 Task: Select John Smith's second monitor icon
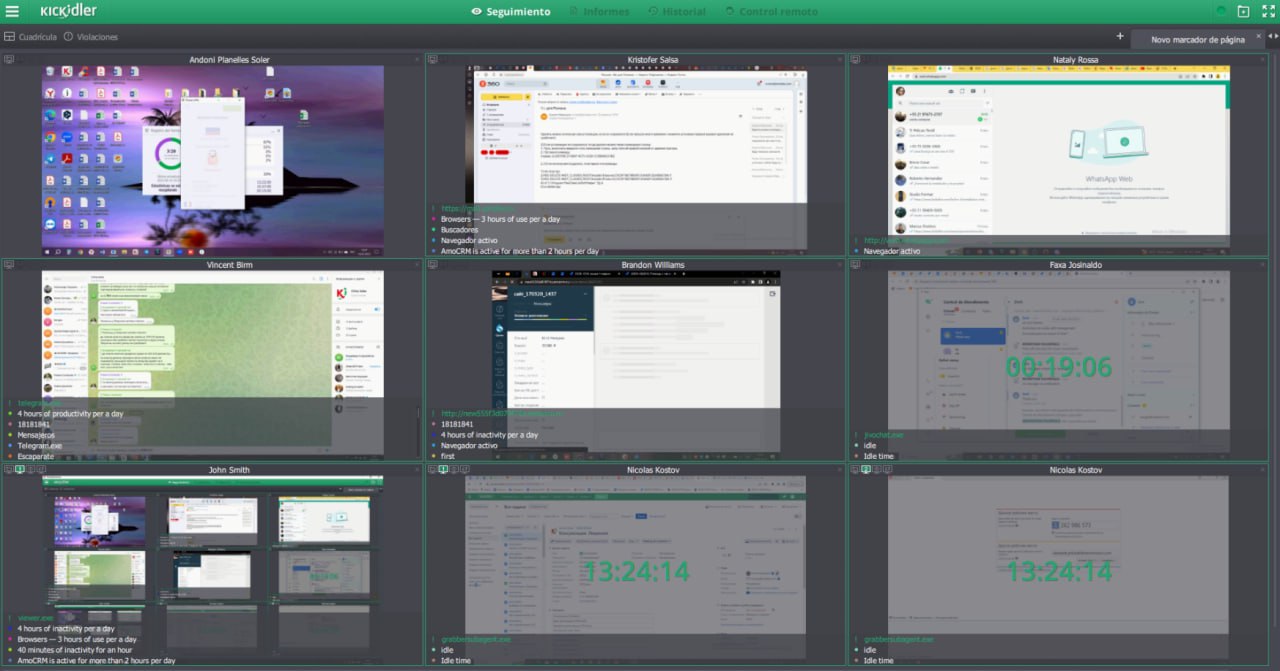coord(20,469)
